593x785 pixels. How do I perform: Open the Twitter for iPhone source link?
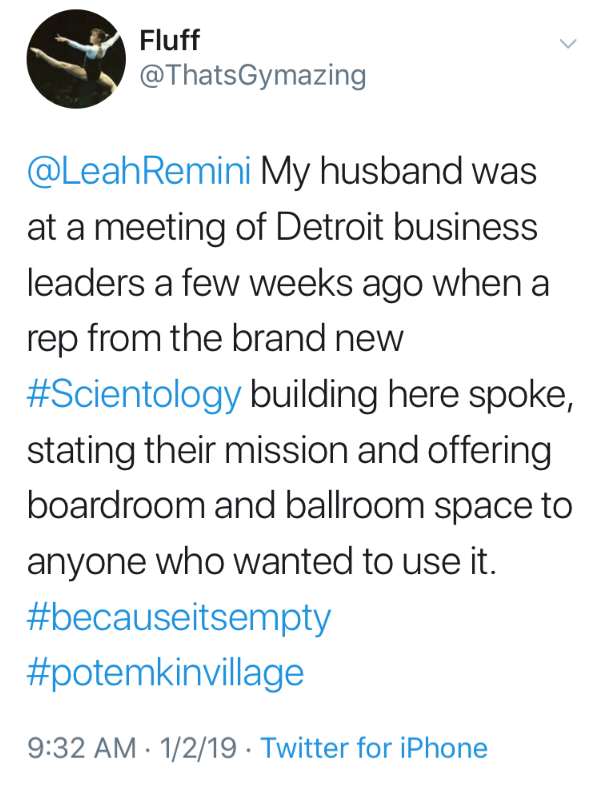(x=374, y=748)
